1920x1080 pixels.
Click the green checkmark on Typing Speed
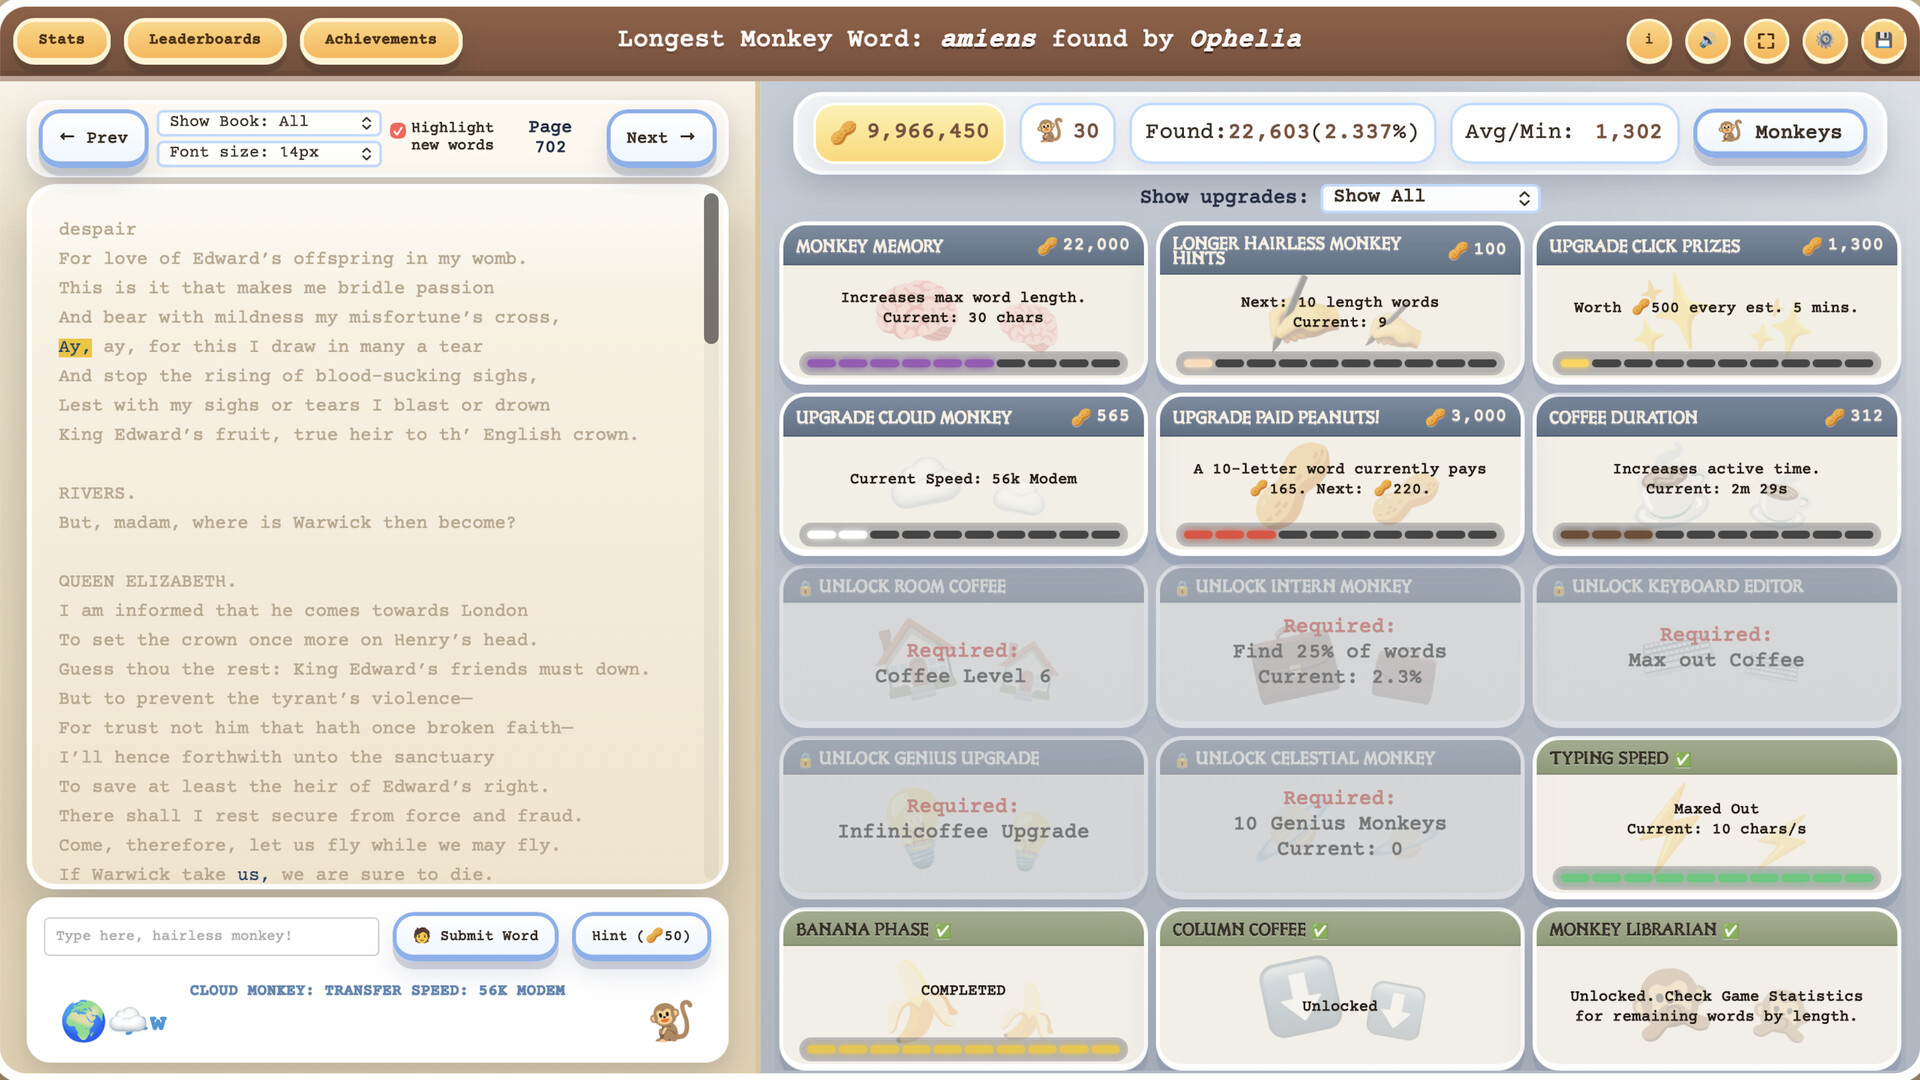click(1683, 760)
